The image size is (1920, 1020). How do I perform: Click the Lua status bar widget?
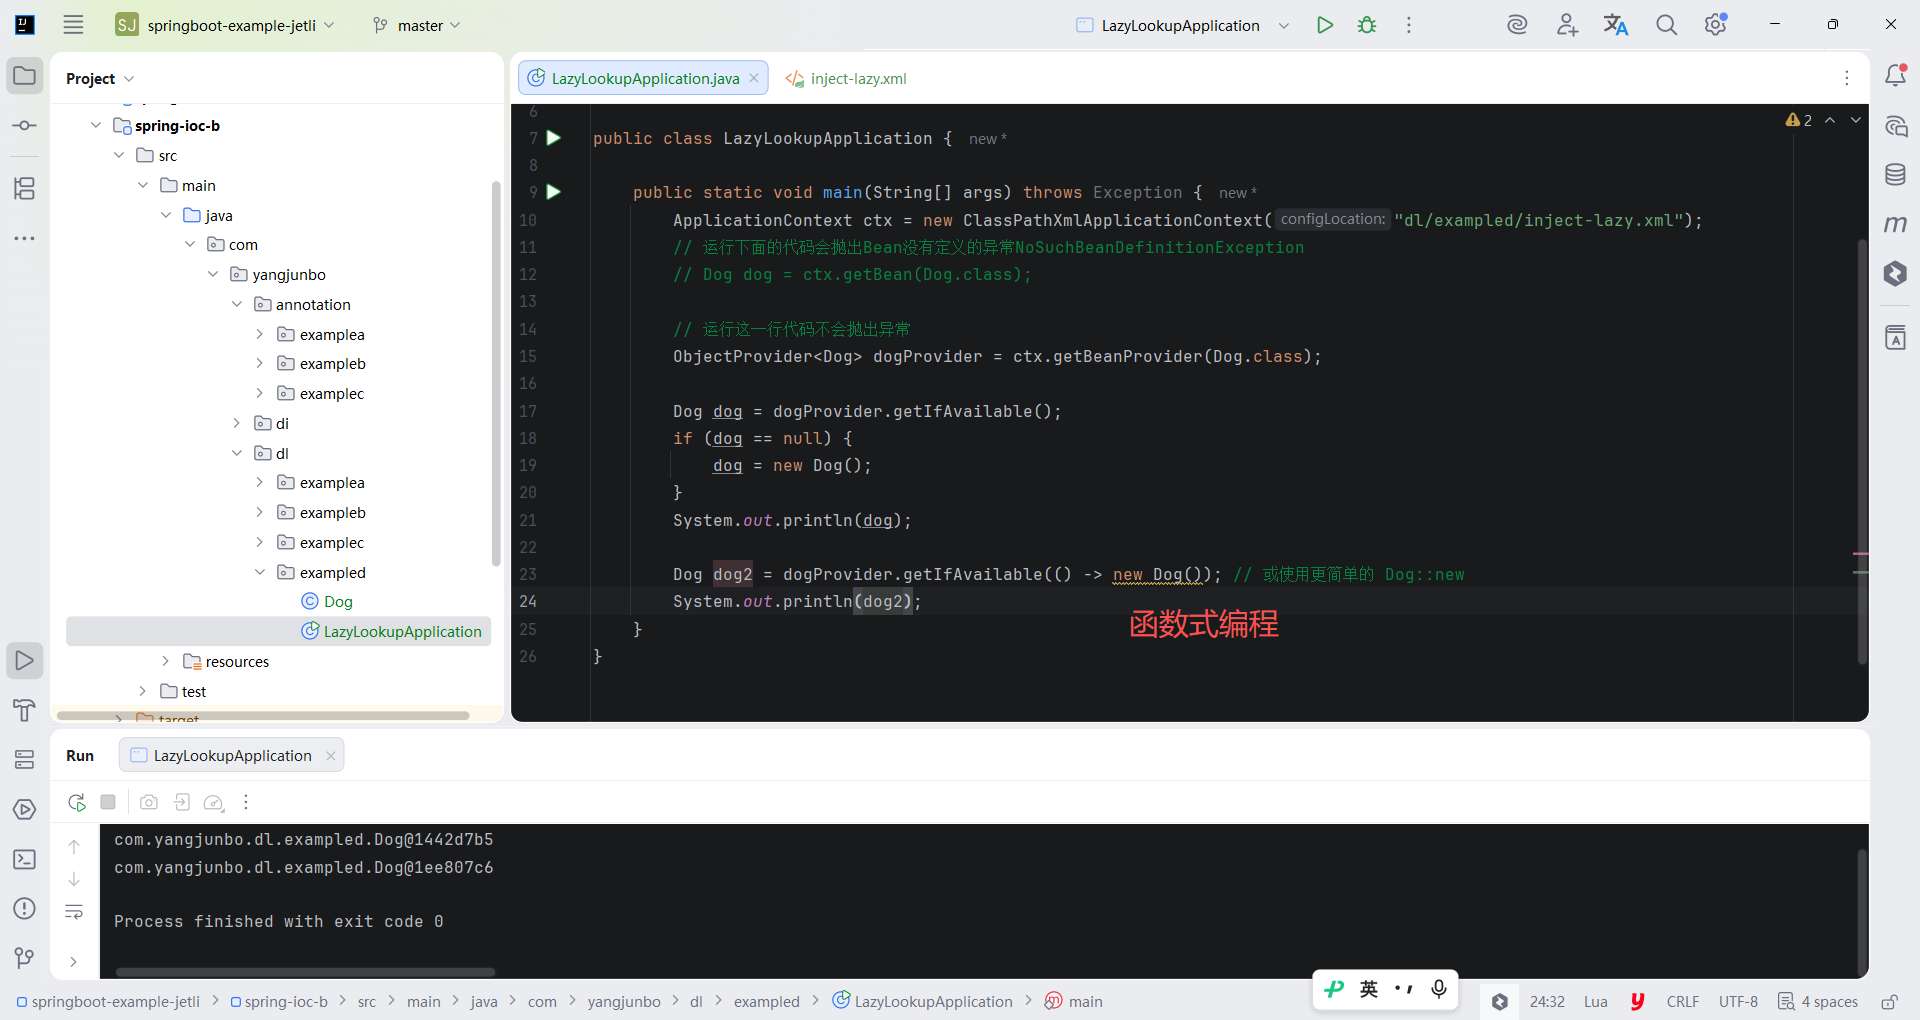[1596, 1002]
